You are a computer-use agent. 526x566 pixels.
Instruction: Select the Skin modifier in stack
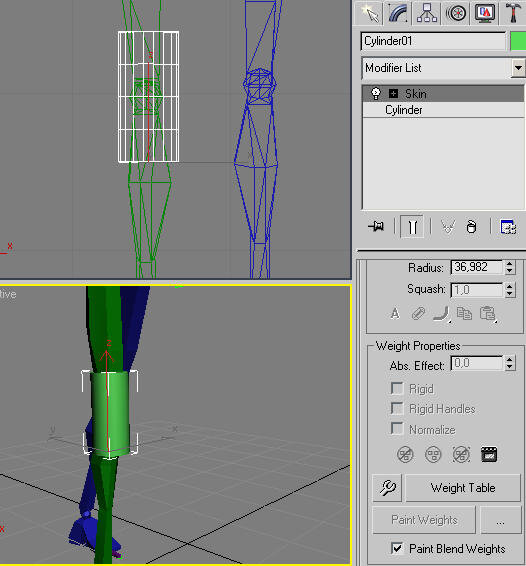[443, 94]
